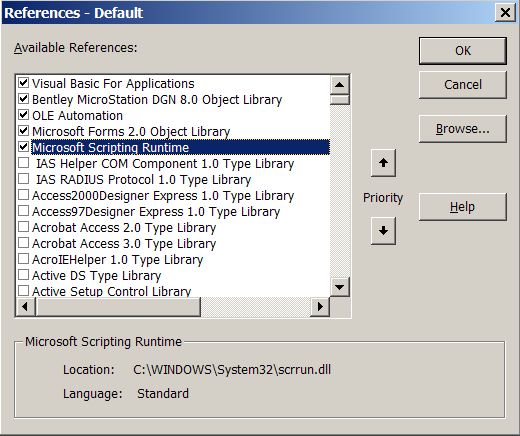
Task: Move reference up with Priority up arrow
Action: coord(383,163)
